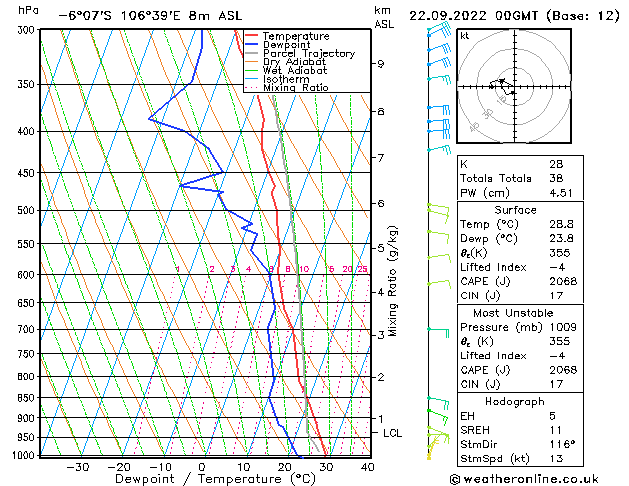Select the Dry Adiabat legend label

(x=294, y=62)
